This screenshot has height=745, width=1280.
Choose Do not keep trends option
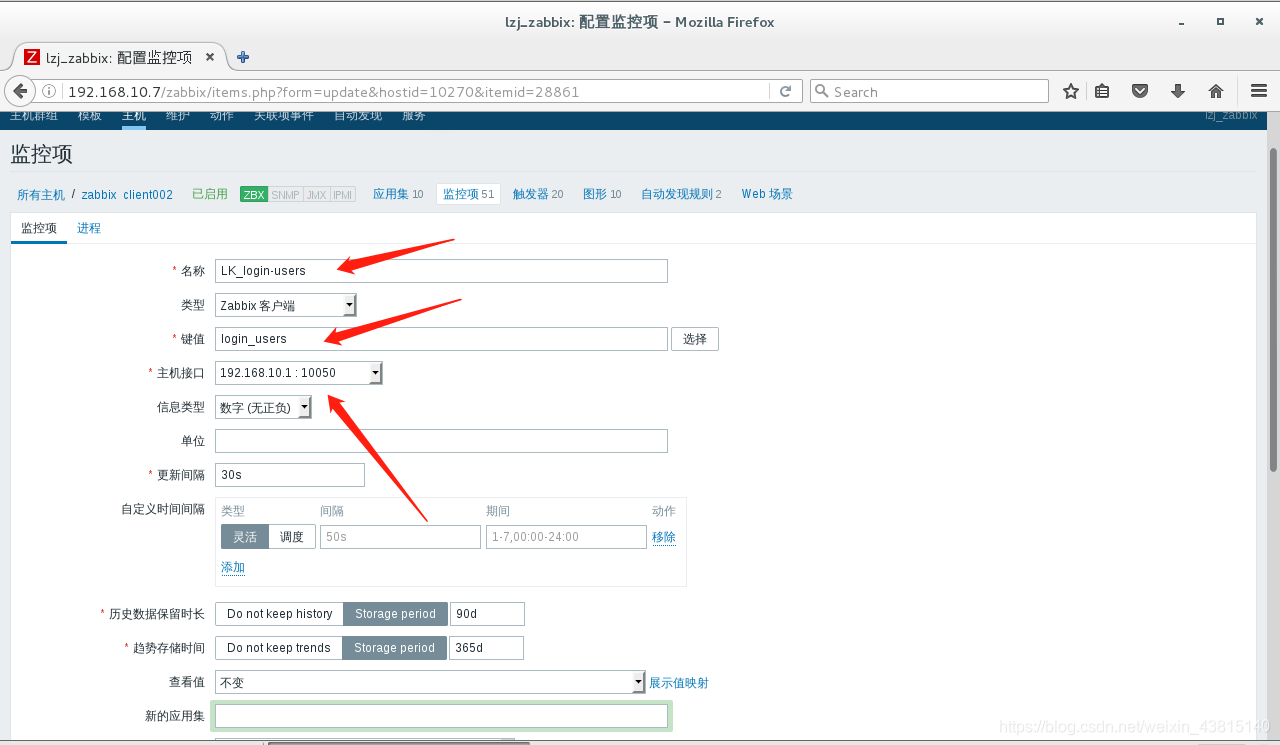click(x=279, y=648)
